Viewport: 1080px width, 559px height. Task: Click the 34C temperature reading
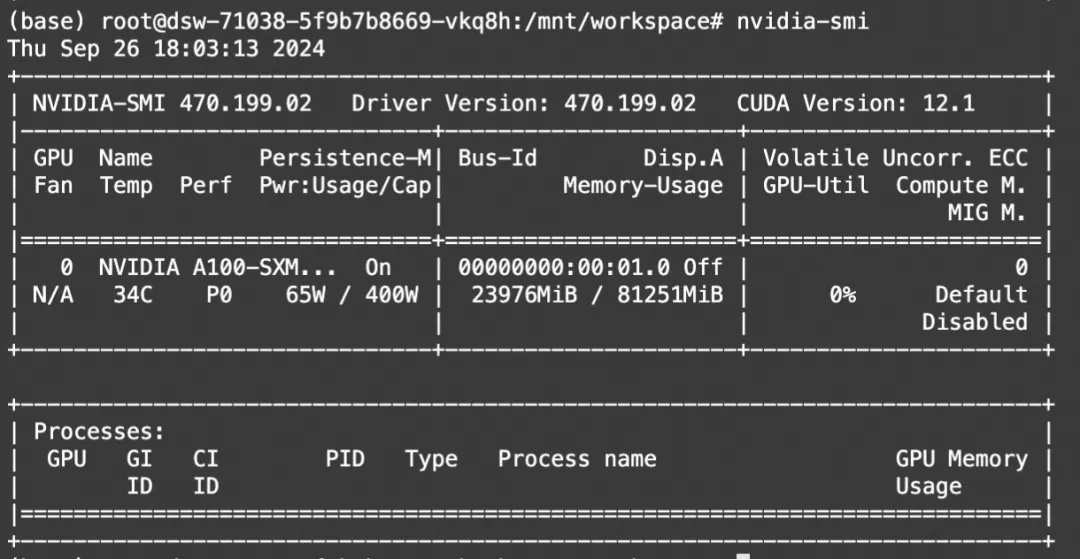126,295
